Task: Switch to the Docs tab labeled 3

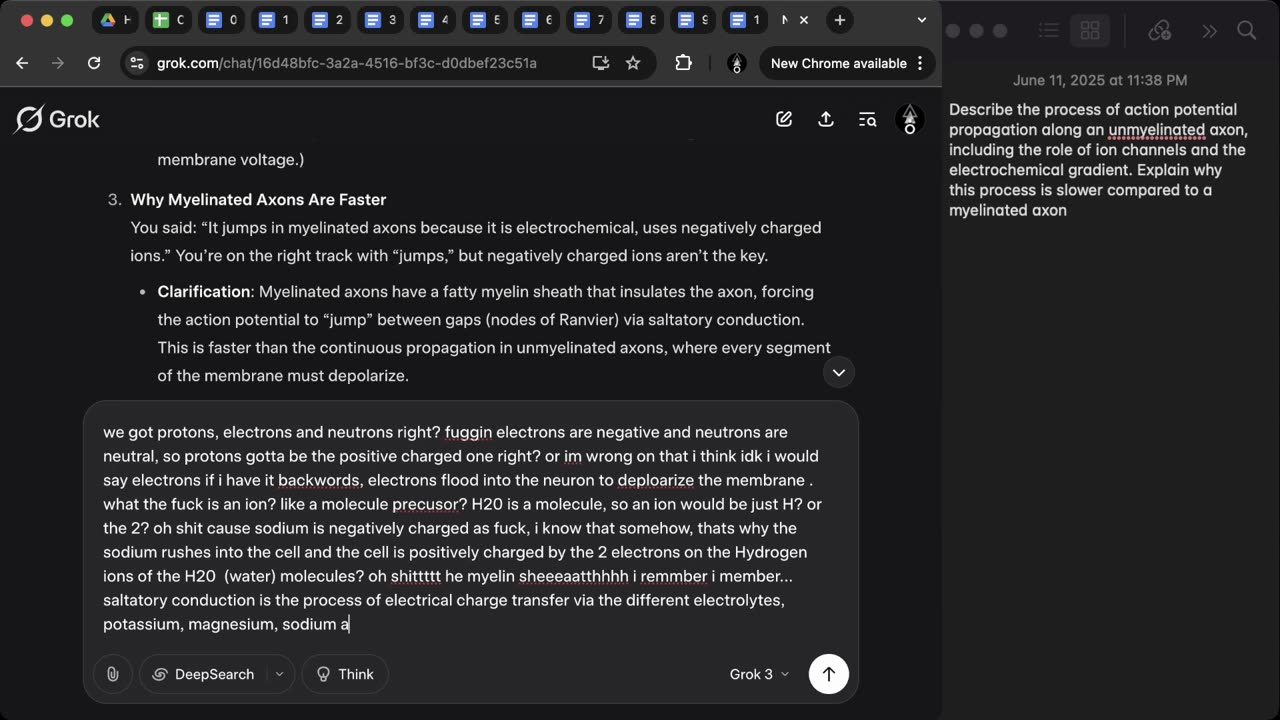Action: tap(380, 20)
